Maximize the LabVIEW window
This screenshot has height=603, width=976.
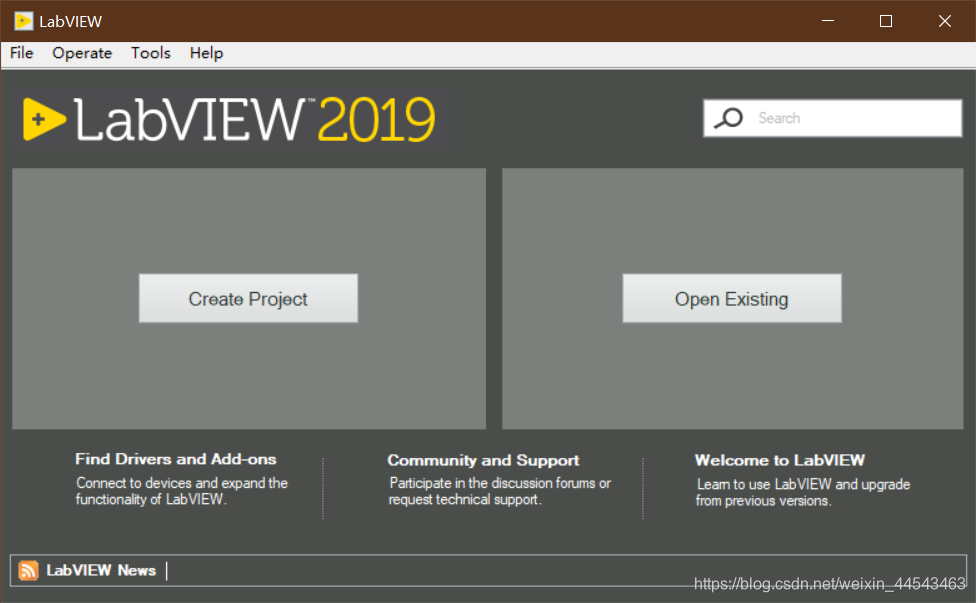[886, 21]
